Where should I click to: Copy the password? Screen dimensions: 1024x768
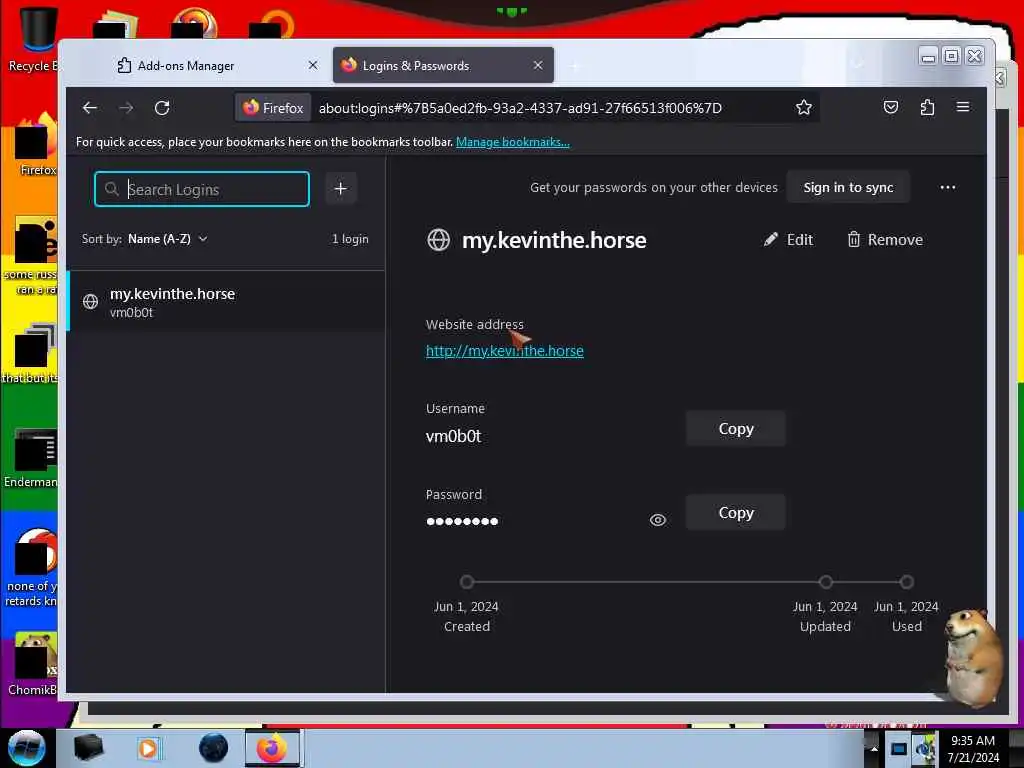click(735, 513)
